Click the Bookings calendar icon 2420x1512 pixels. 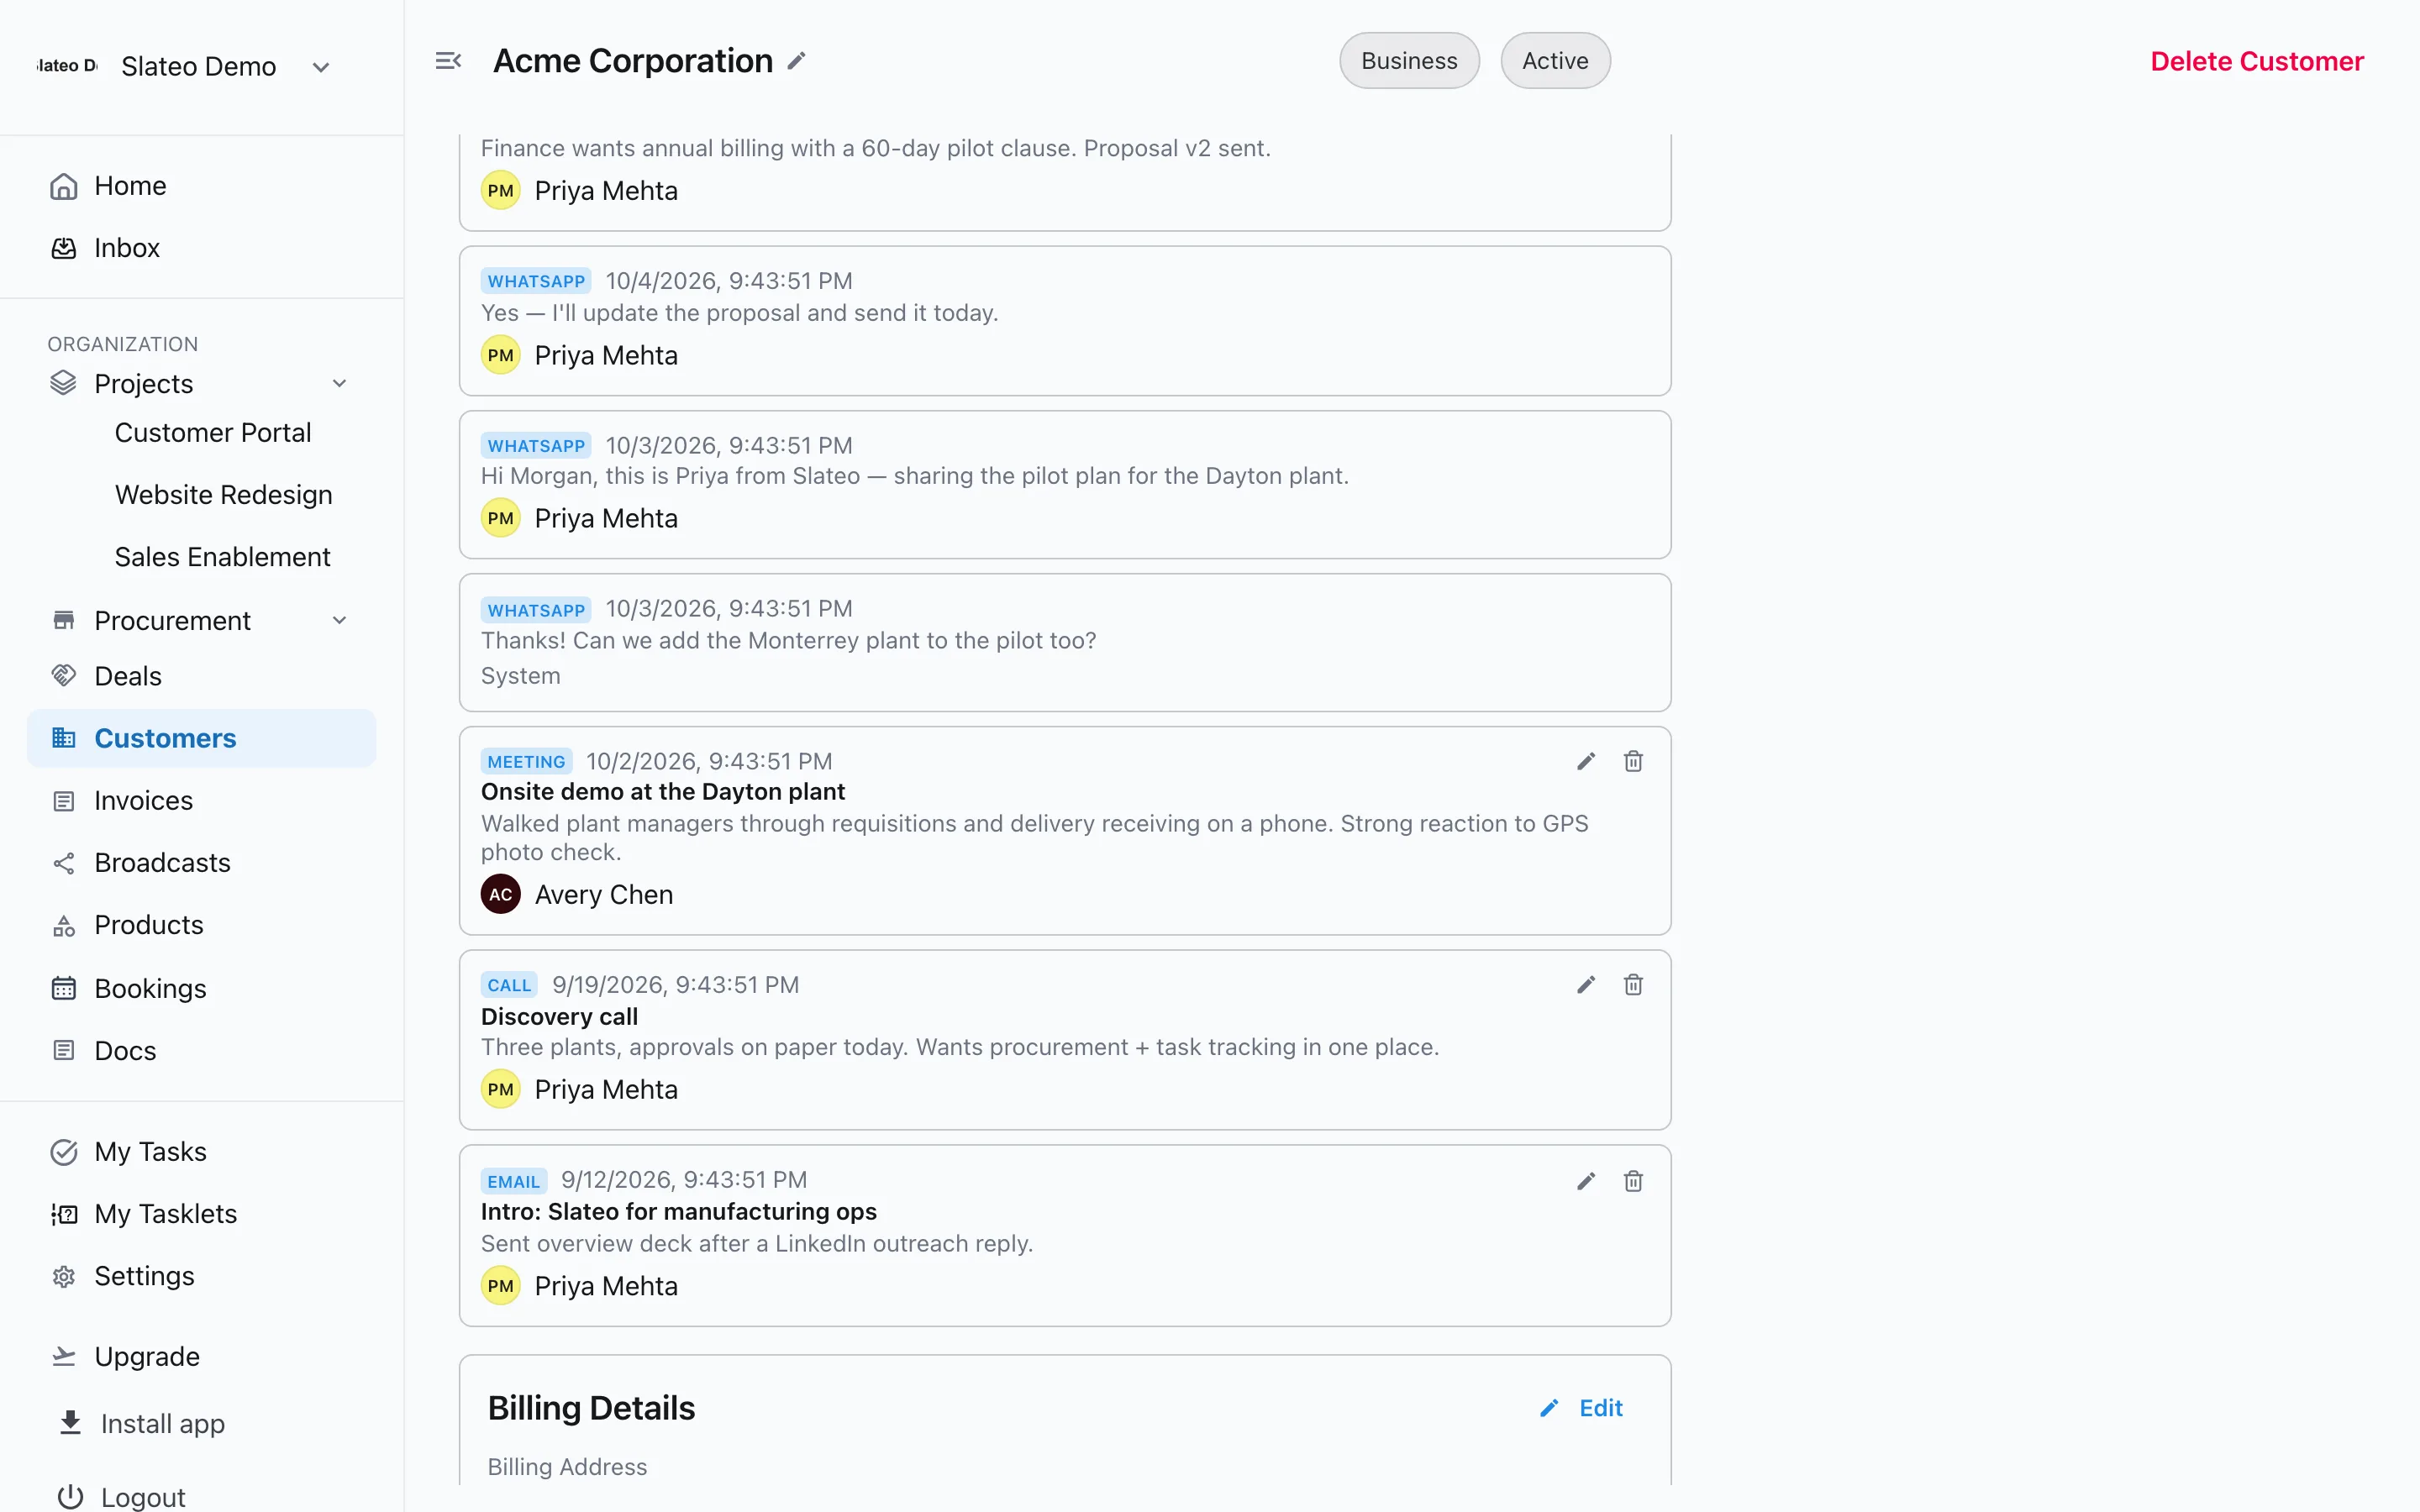(x=64, y=988)
